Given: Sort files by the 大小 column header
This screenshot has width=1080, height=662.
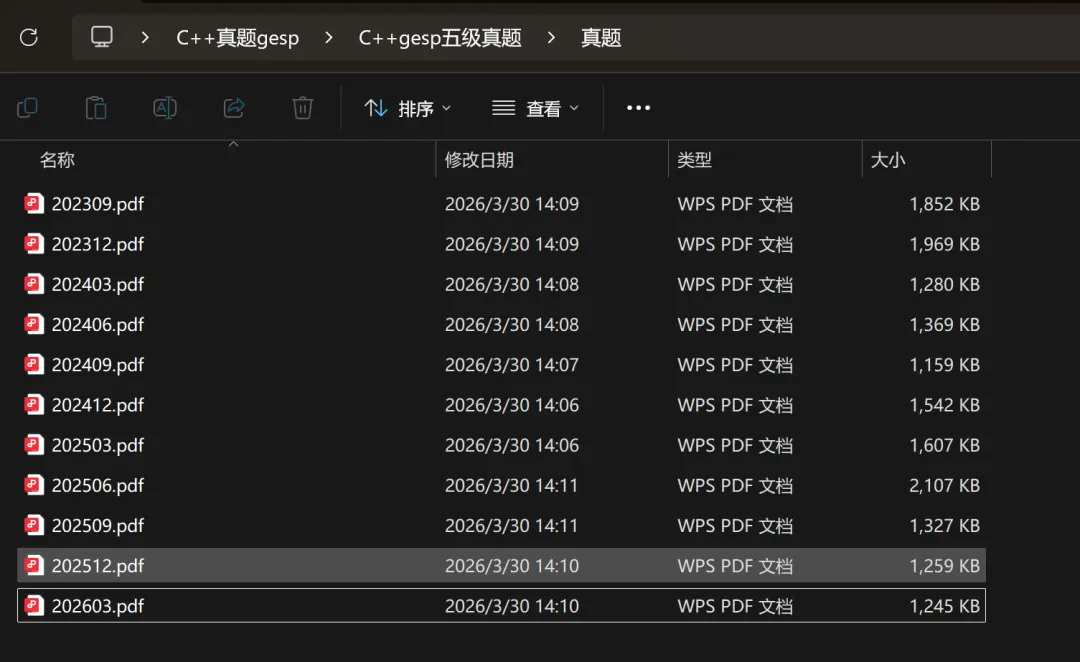Looking at the screenshot, I should 889,159.
